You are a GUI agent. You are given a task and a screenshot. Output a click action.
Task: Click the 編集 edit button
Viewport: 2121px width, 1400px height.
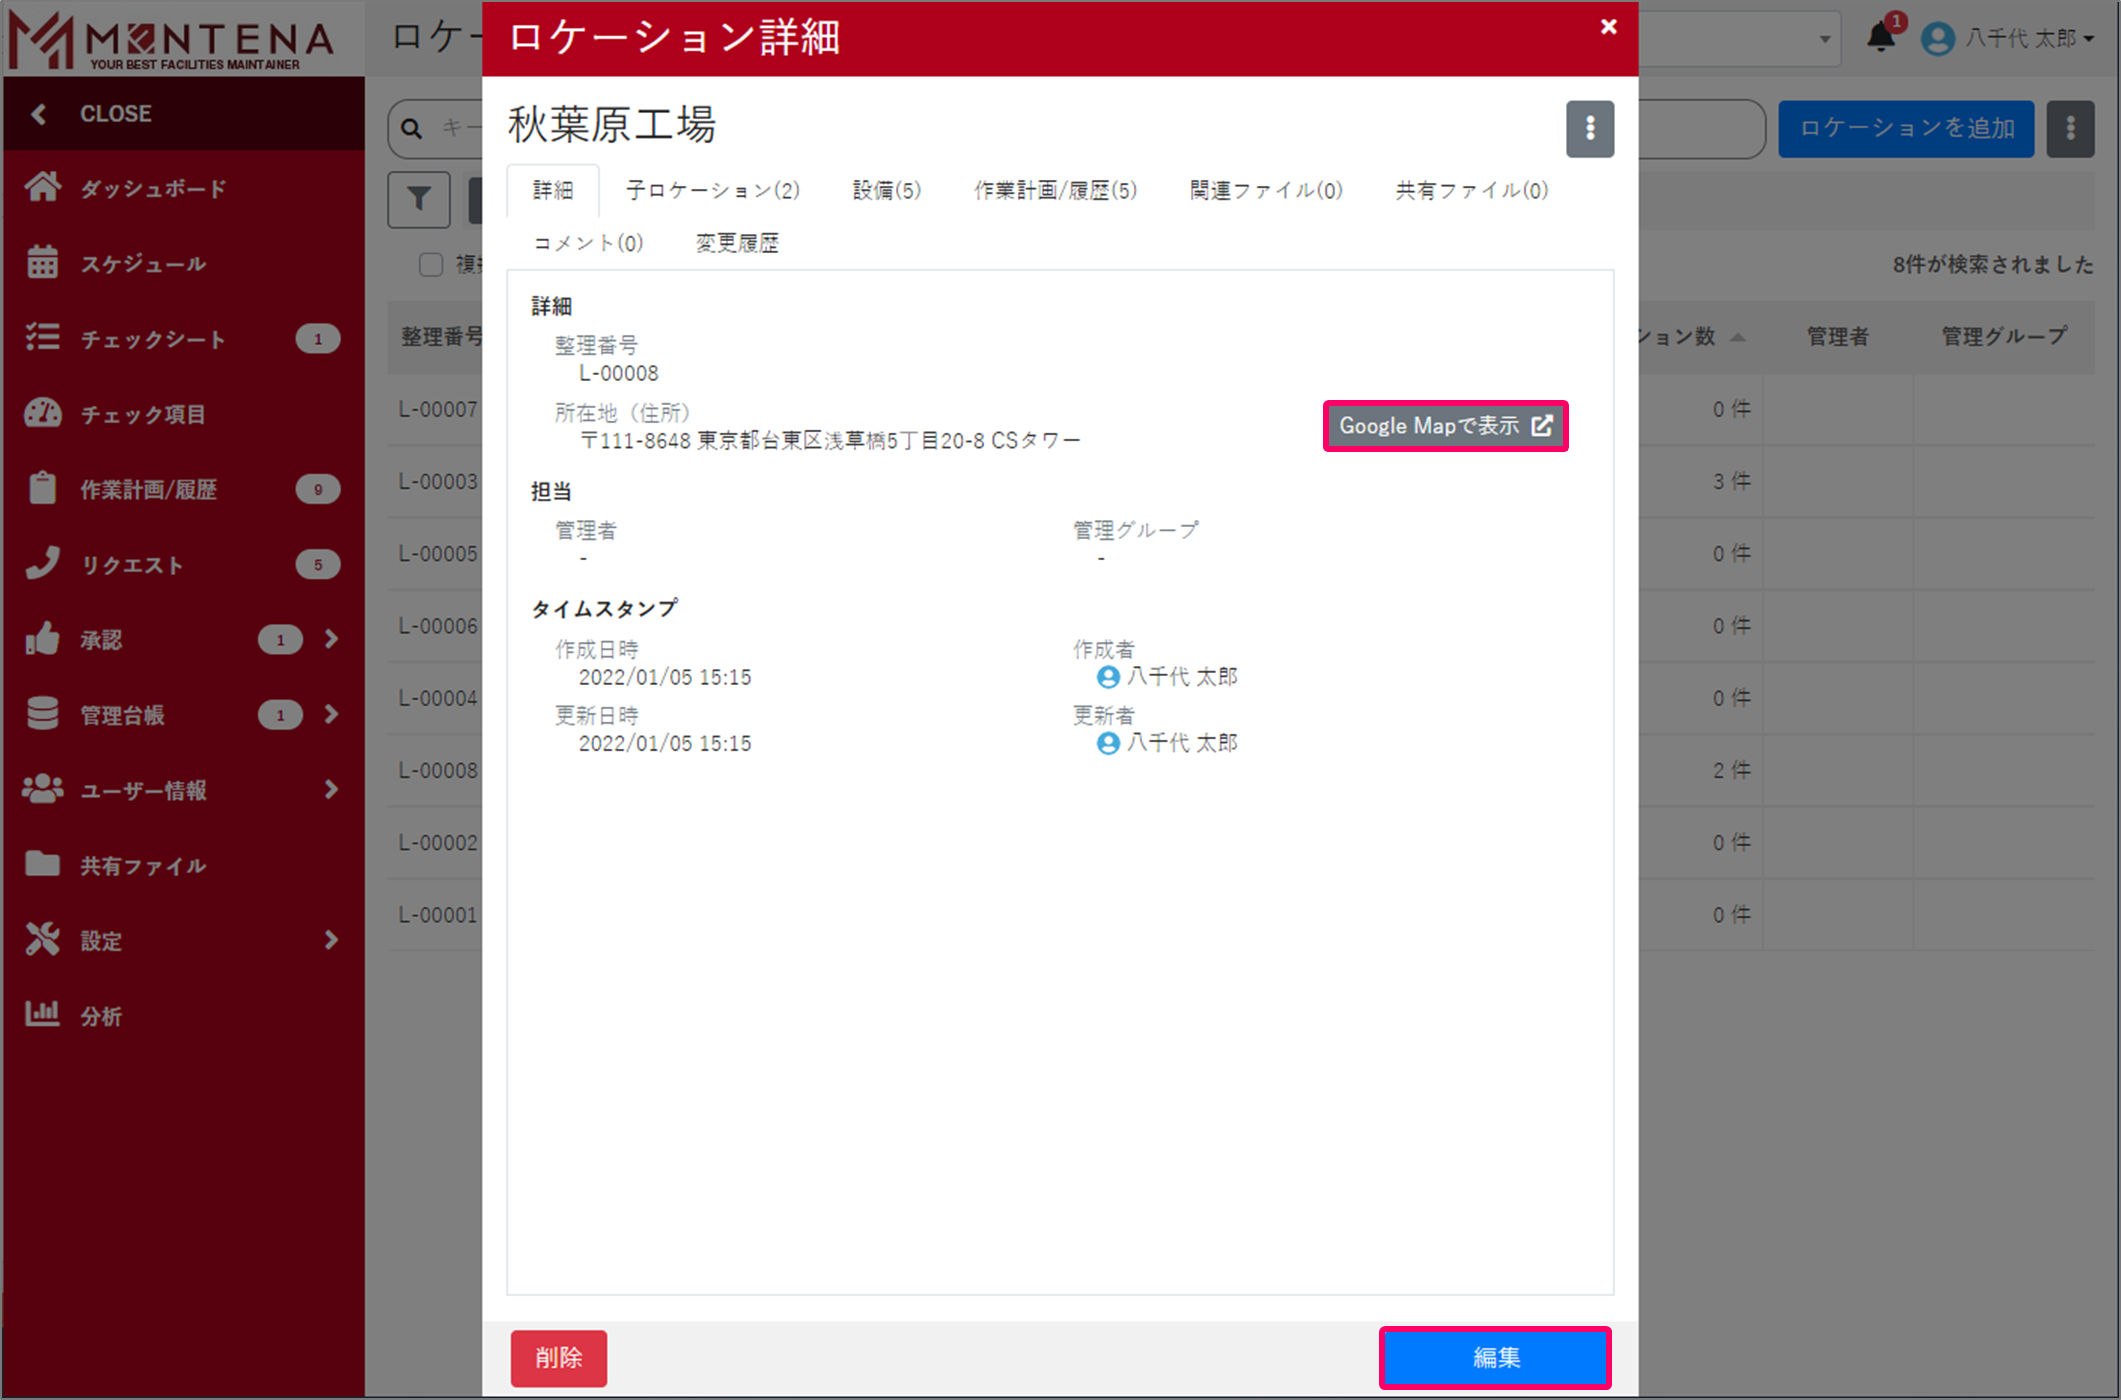tap(1495, 1357)
